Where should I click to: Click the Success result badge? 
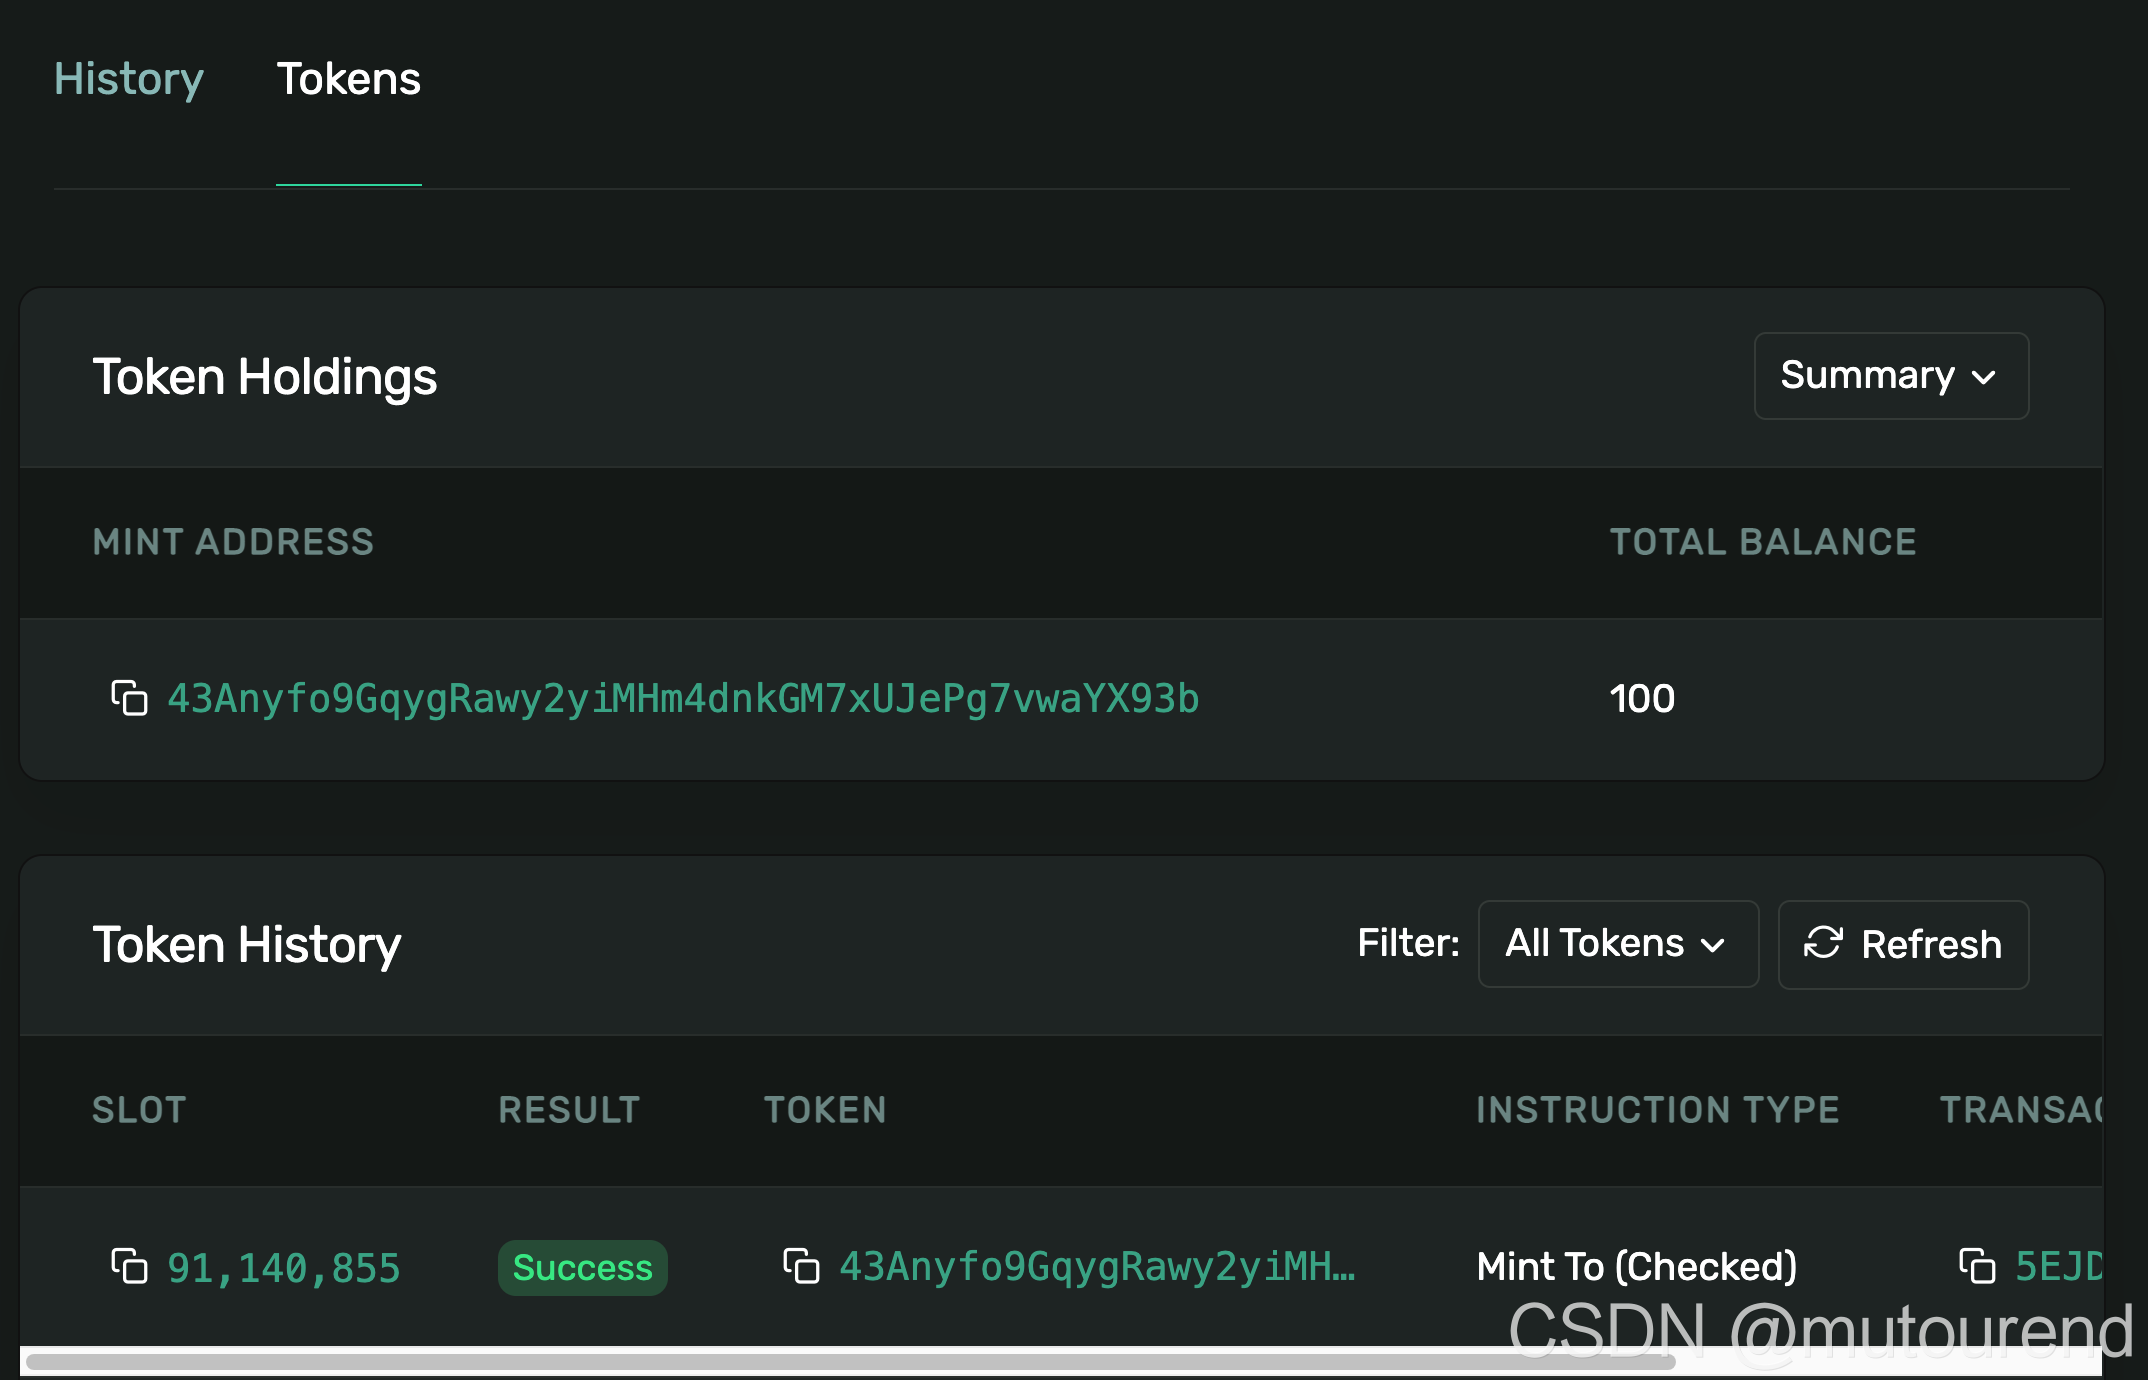(x=582, y=1268)
